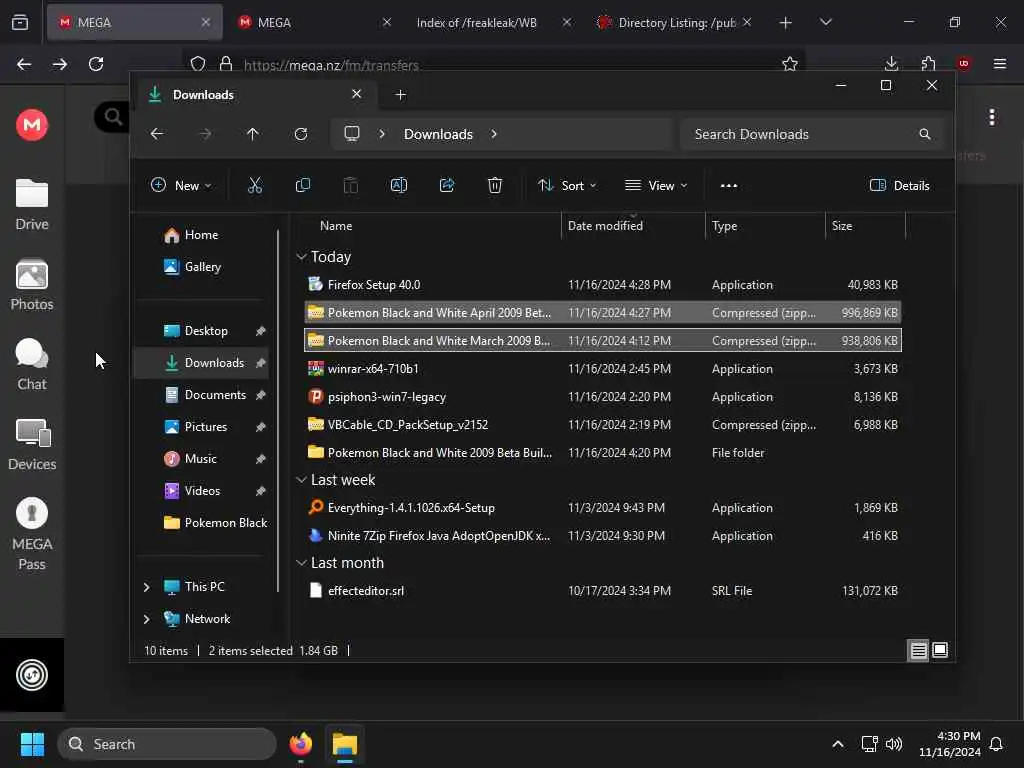
Task: Open a new Firefox tab
Action: (785, 22)
